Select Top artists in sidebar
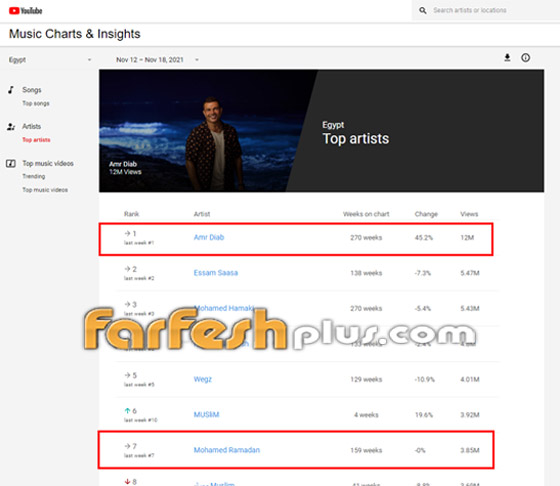The width and height of the screenshot is (560, 486). click(x=36, y=140)
